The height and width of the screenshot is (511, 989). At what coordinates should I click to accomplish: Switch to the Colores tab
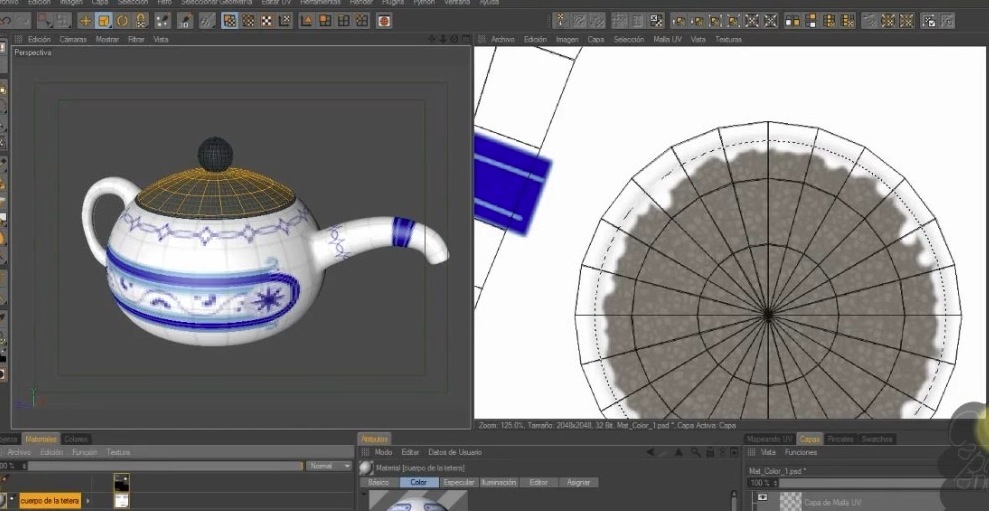(76, 439)
